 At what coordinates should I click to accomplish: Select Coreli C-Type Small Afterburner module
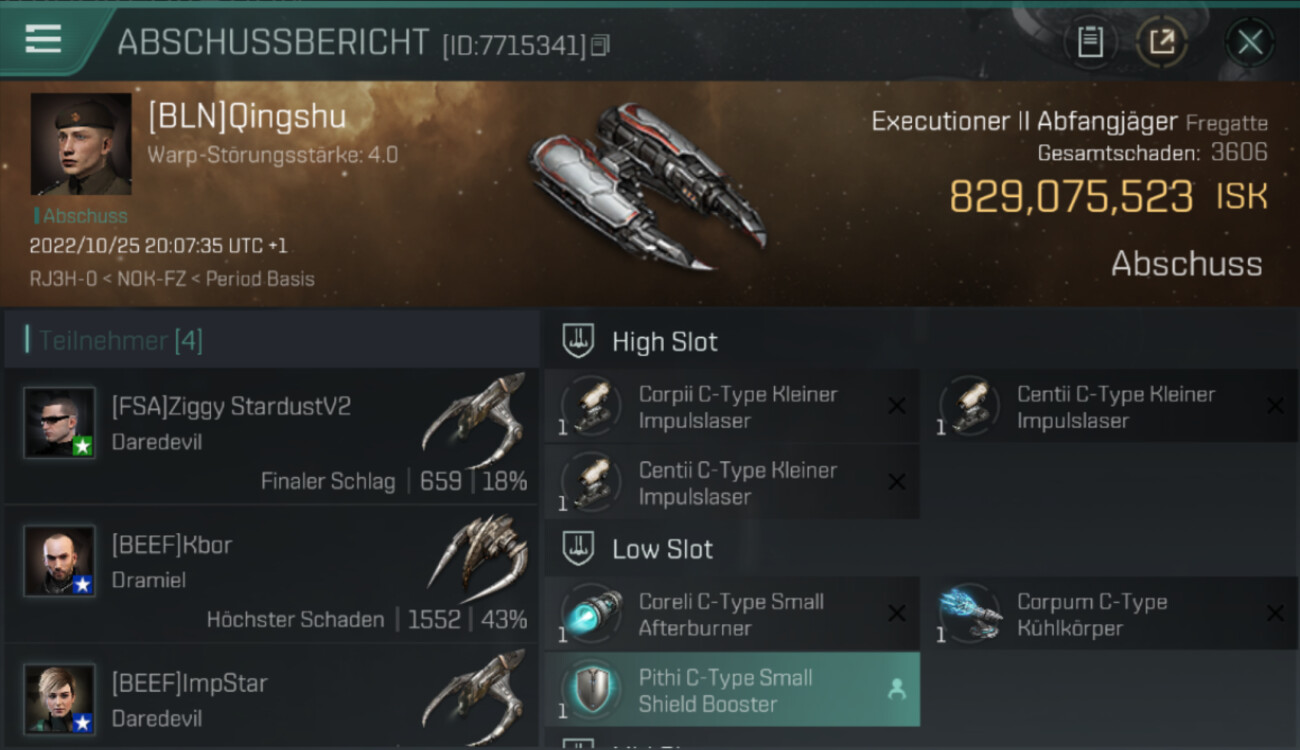click(x=732, y=614)
